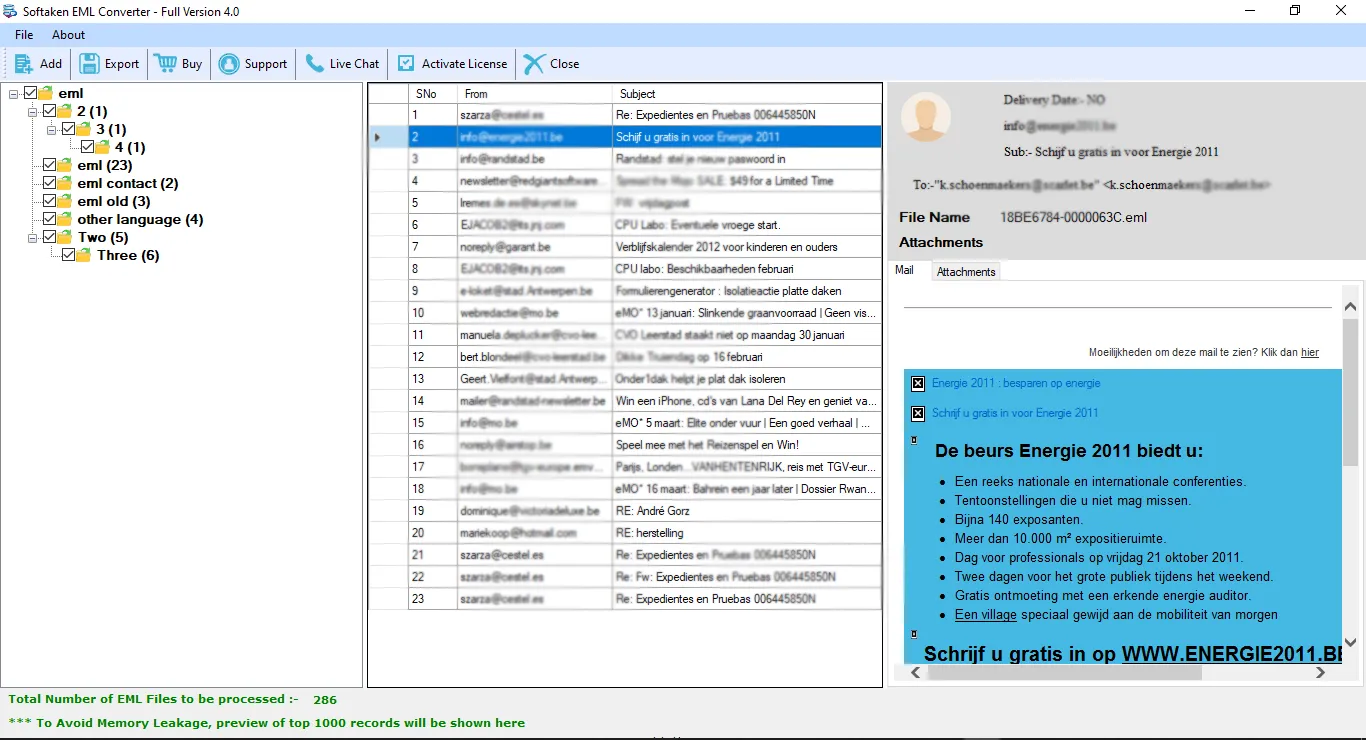This screenshot has height=740, width=1366.
Task: Switch to the Attachments tab
Action: [x=964, y=270]
